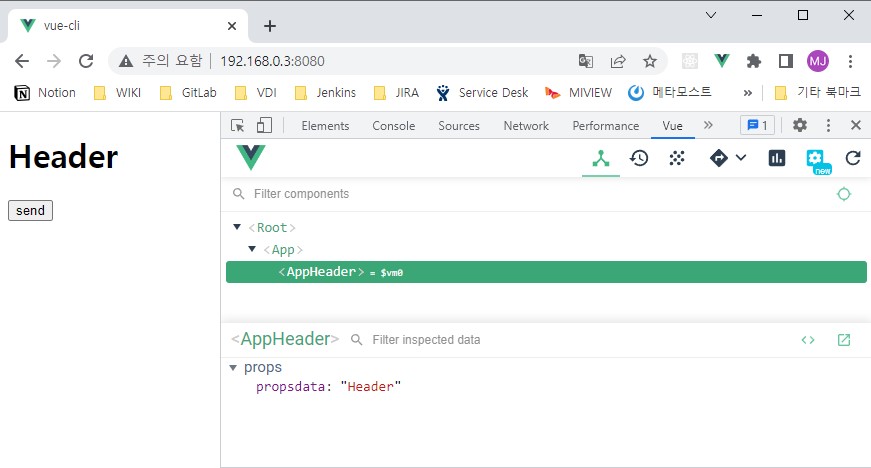The width and height of the screenshot is (871, 468).
Task: Collapse the App component node
Action: click(253, 249)
